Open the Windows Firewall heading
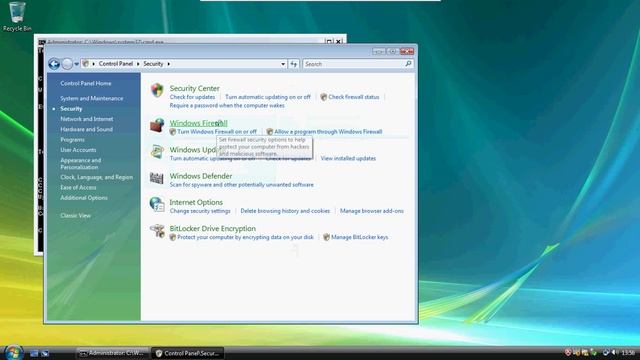The width and height of the screenshot is (640, 360). (198, 123)
